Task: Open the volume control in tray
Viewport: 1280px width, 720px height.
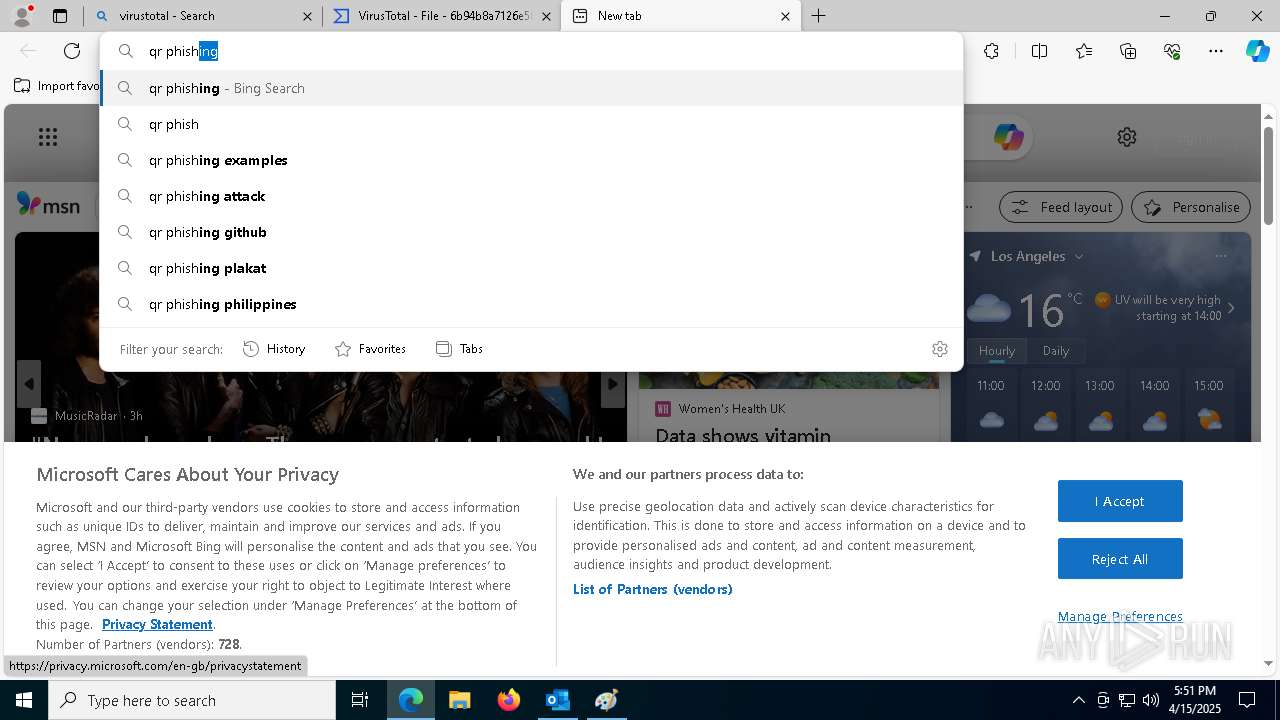Action: click(x=1151, y=700)
